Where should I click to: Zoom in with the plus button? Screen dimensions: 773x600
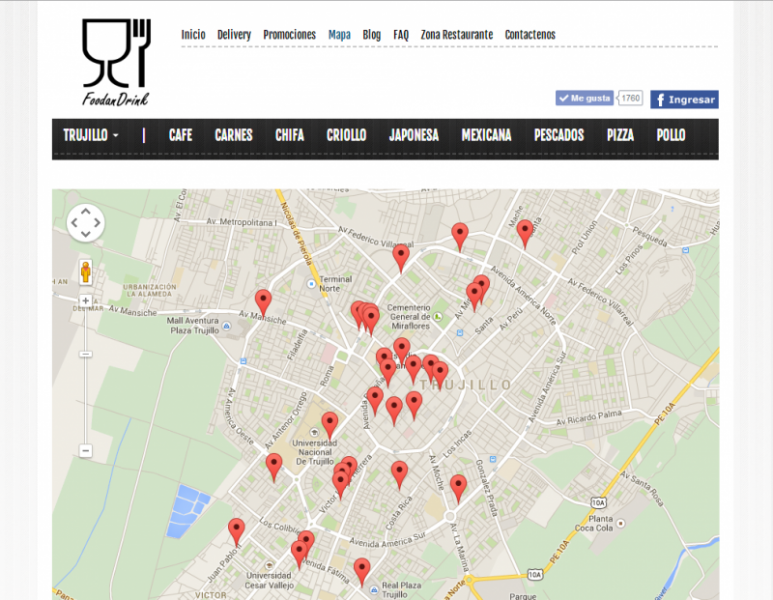[x=86, y=301]
